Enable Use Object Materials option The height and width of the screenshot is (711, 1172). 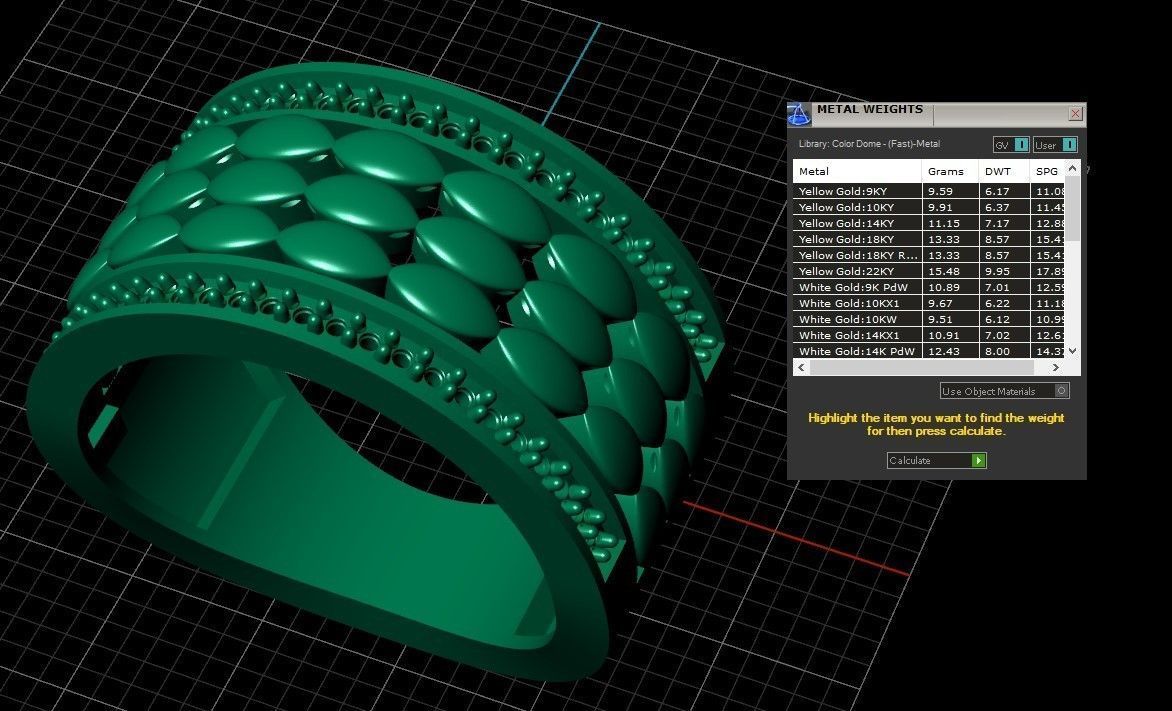[1005, 391]
